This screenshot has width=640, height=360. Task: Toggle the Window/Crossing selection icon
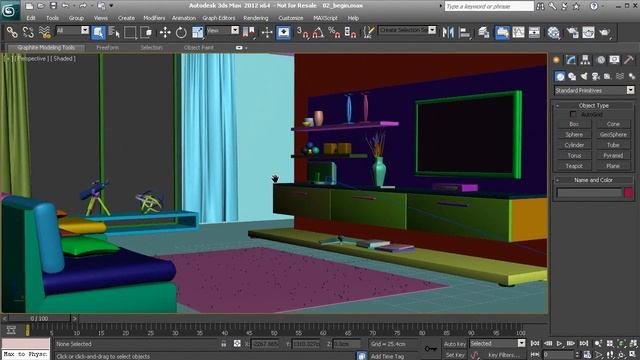(x=146, y=32)
